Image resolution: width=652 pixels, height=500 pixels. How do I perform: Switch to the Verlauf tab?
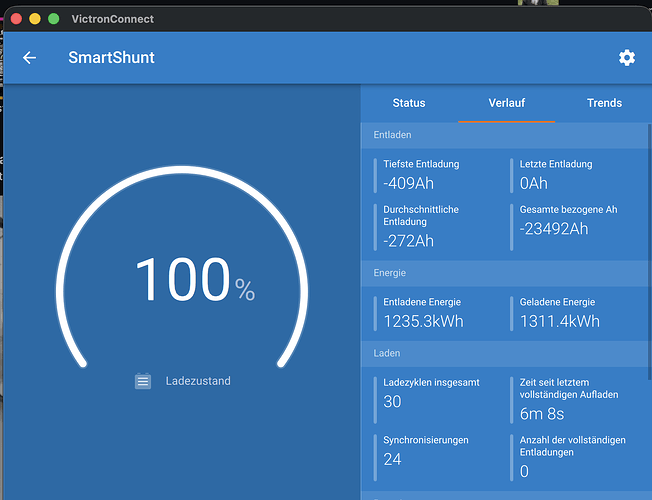(x=506, y=103)
